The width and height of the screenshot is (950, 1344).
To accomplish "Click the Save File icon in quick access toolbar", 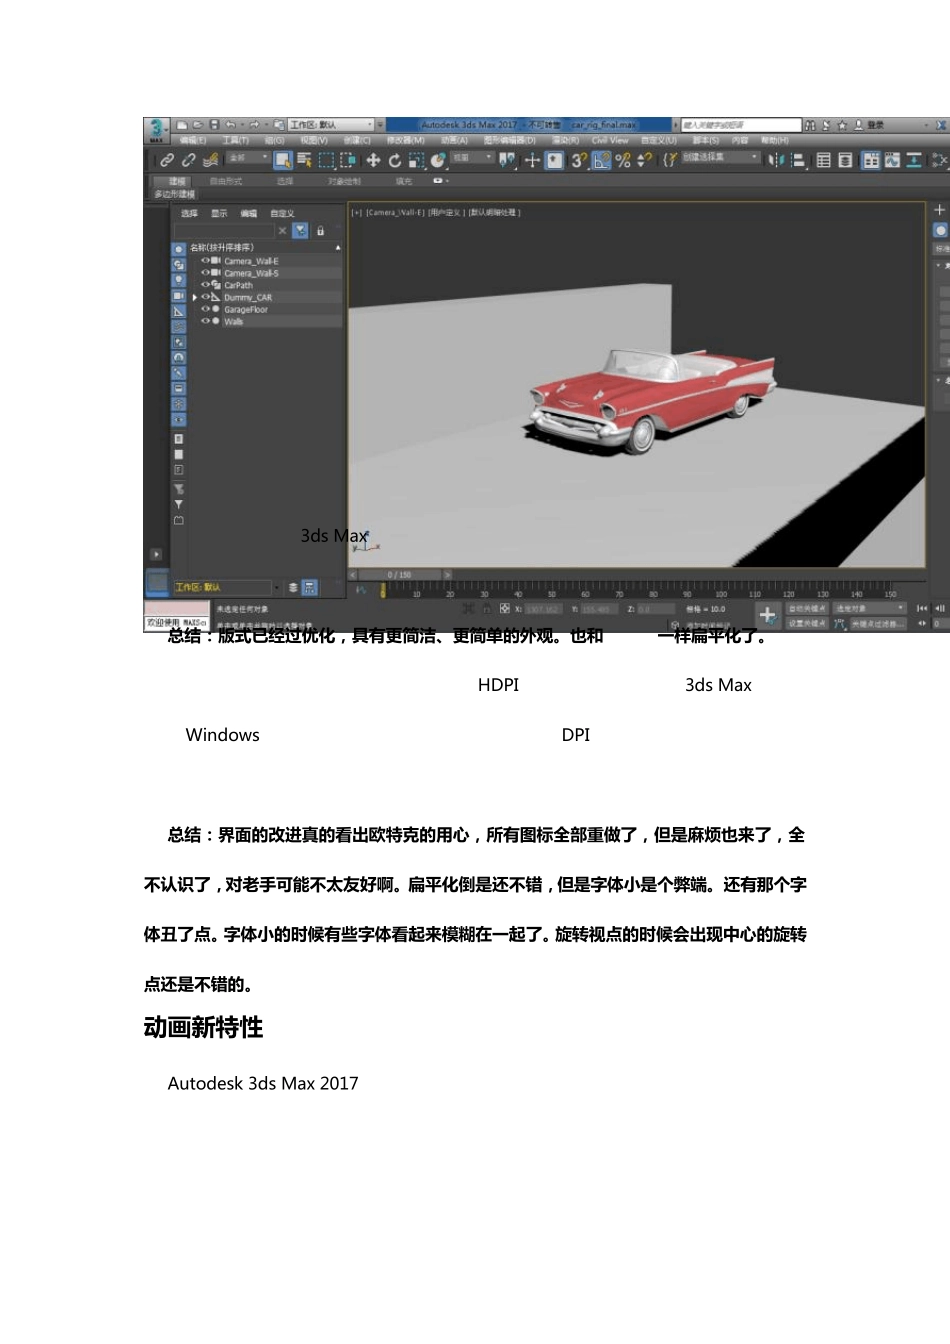I will pos(214,125).
